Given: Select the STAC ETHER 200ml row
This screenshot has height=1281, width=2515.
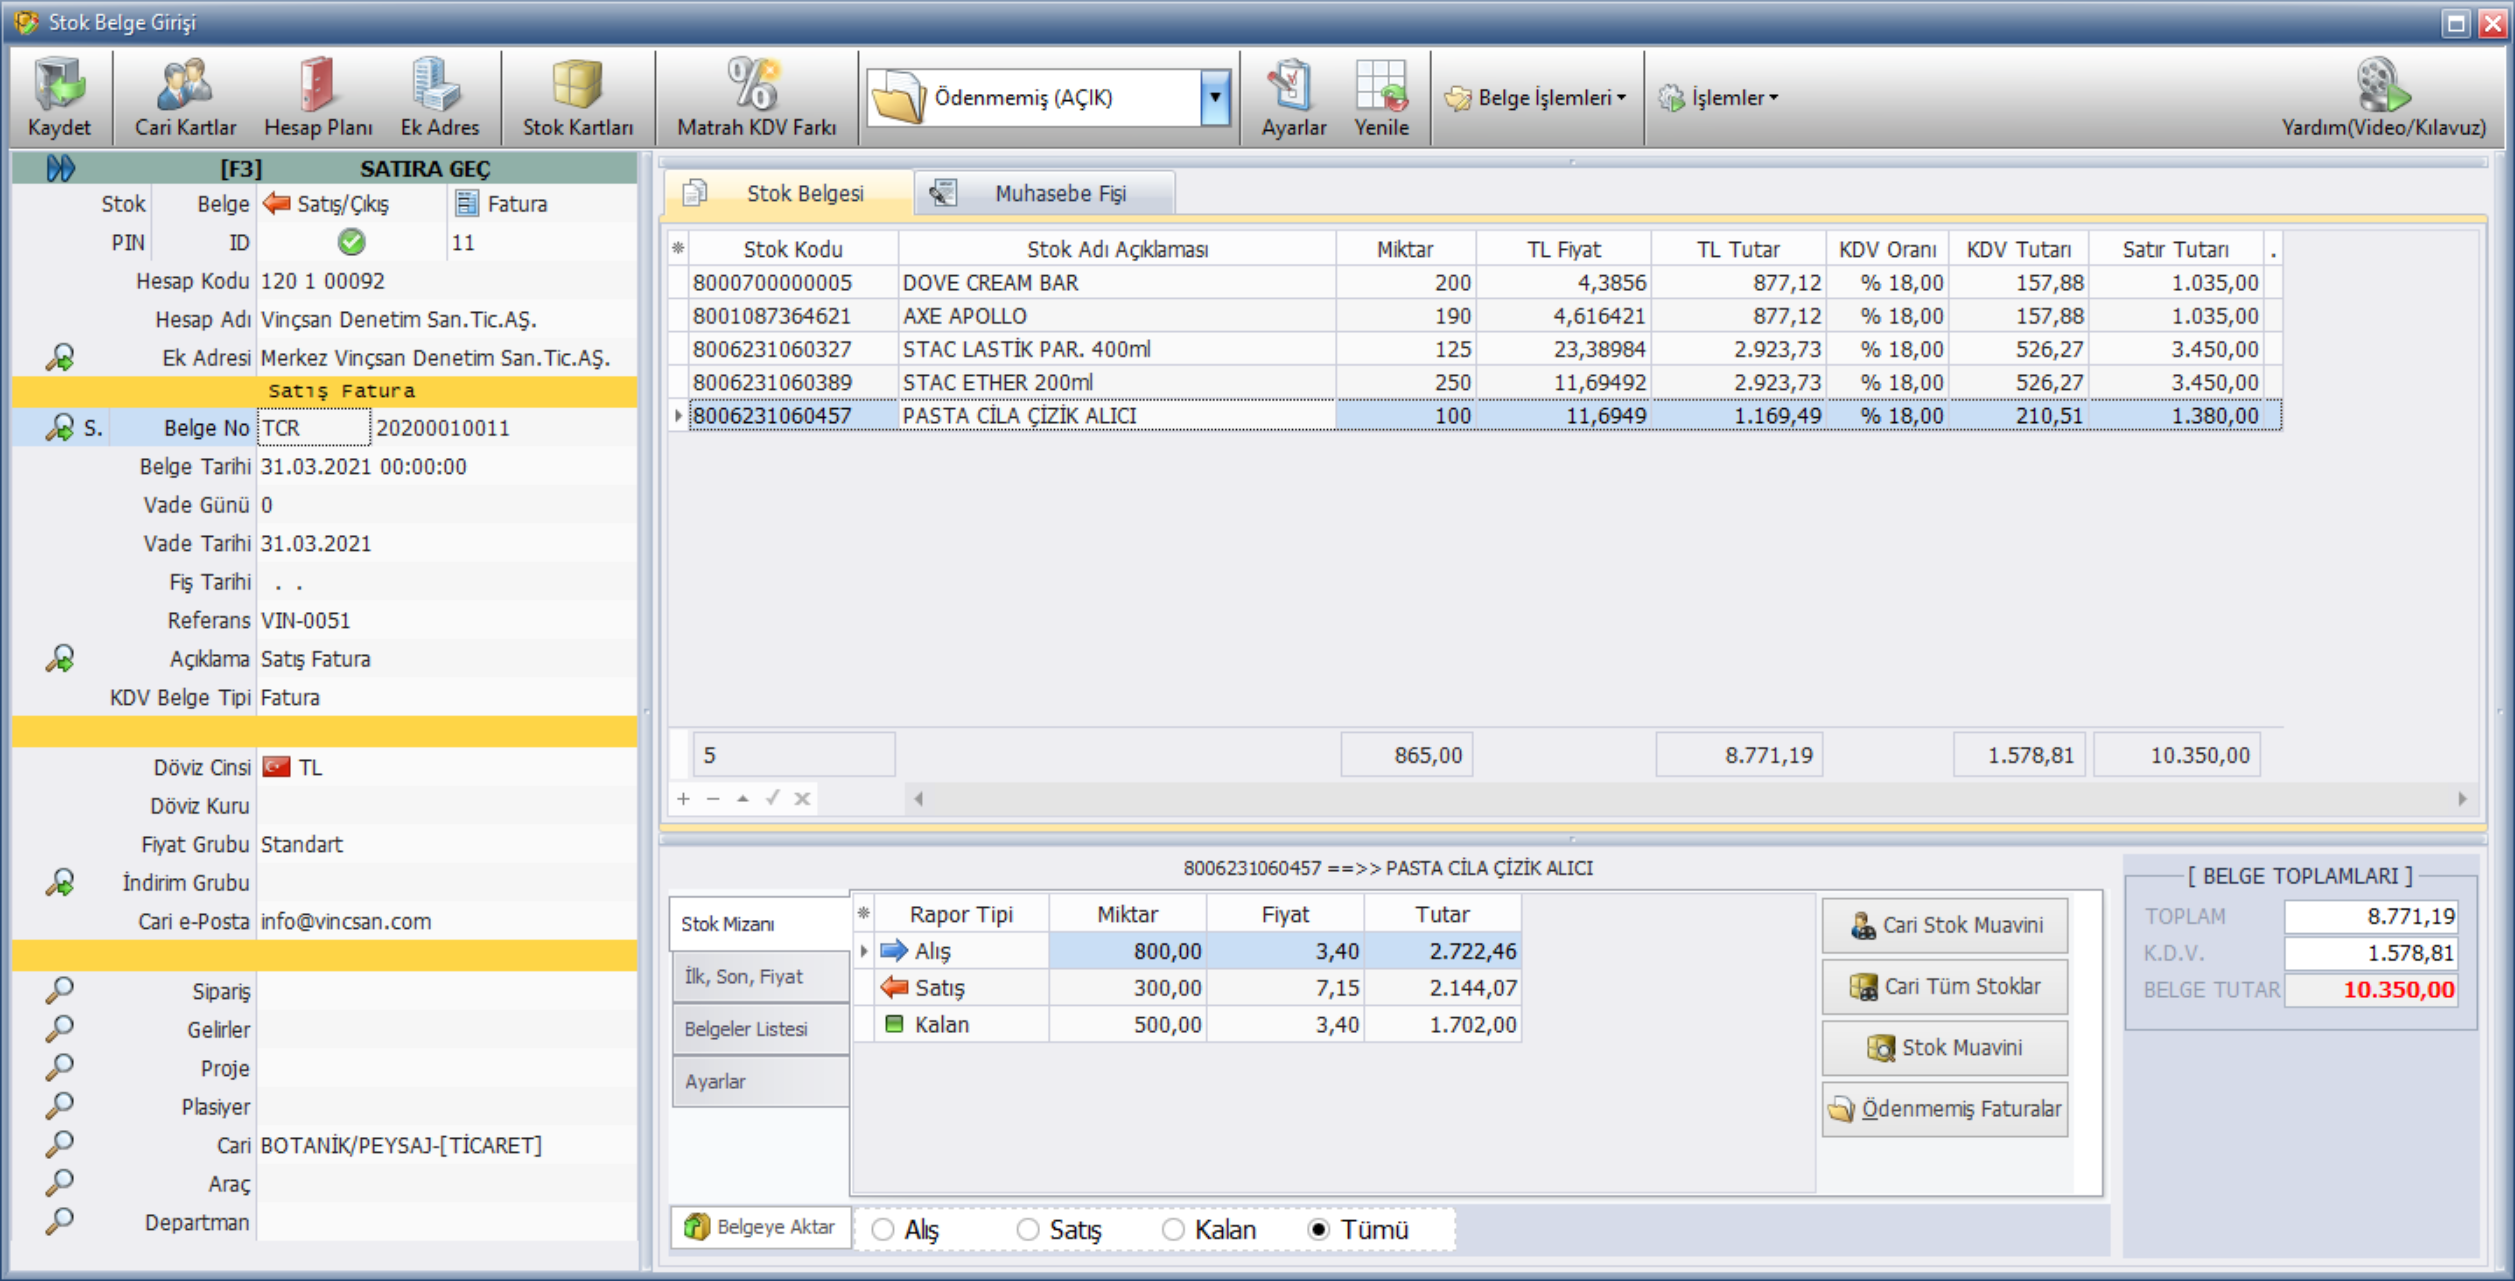Looking at the screenshot, I should pos(1476,382).
